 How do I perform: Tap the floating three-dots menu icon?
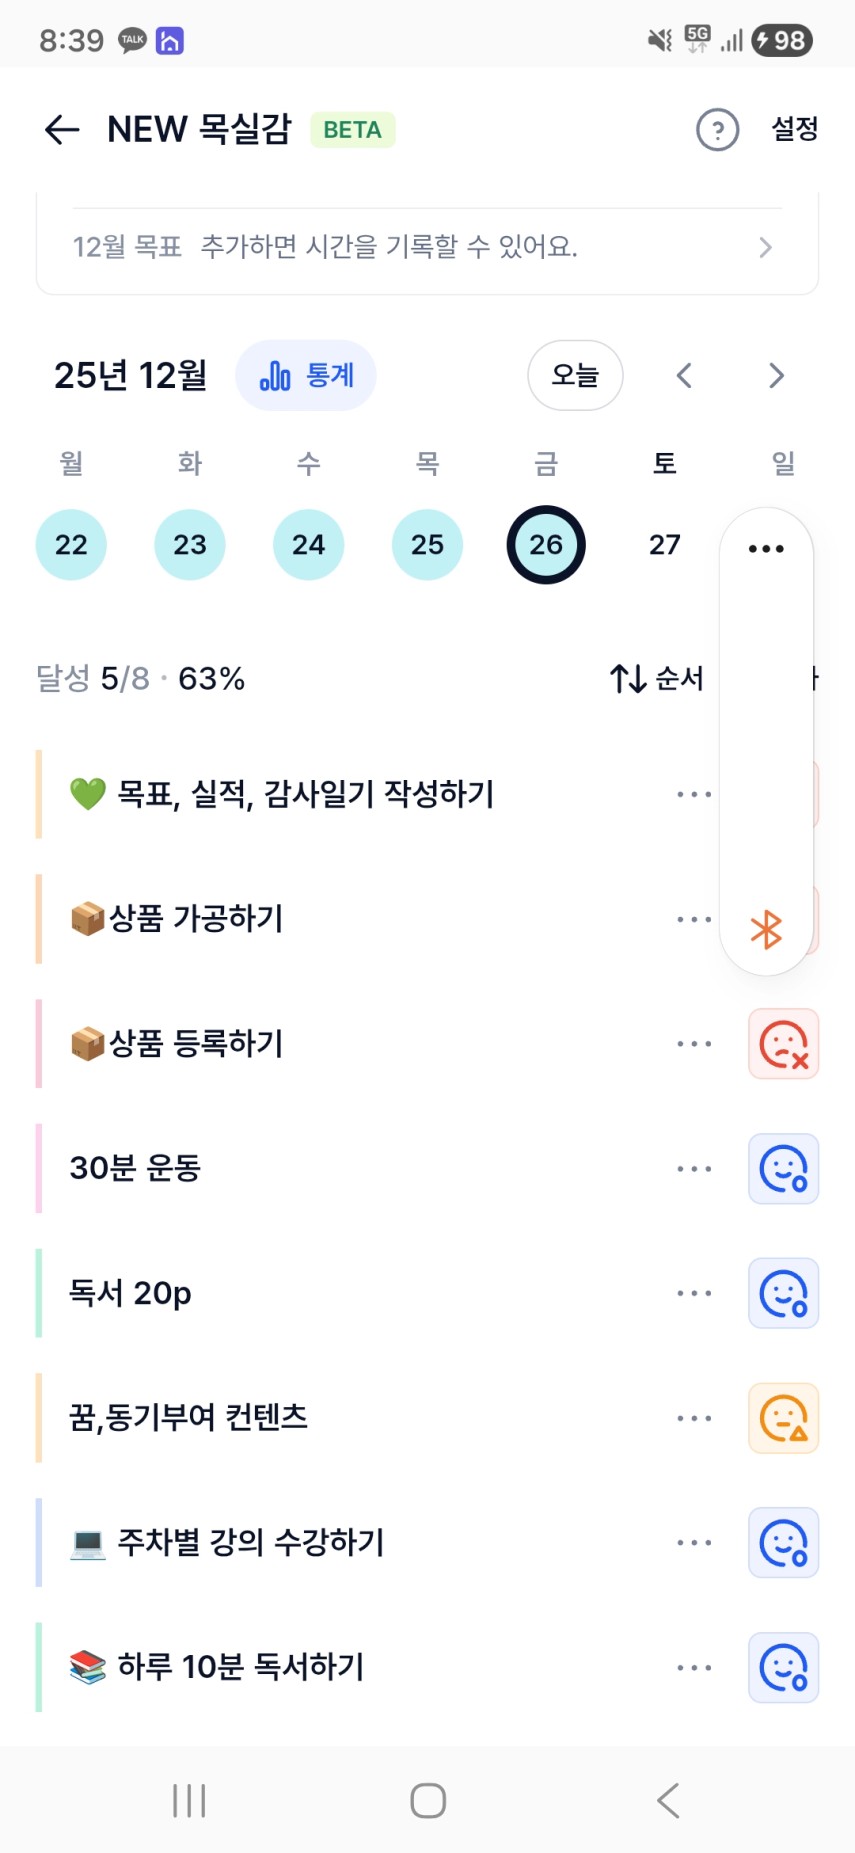(766, 548)
